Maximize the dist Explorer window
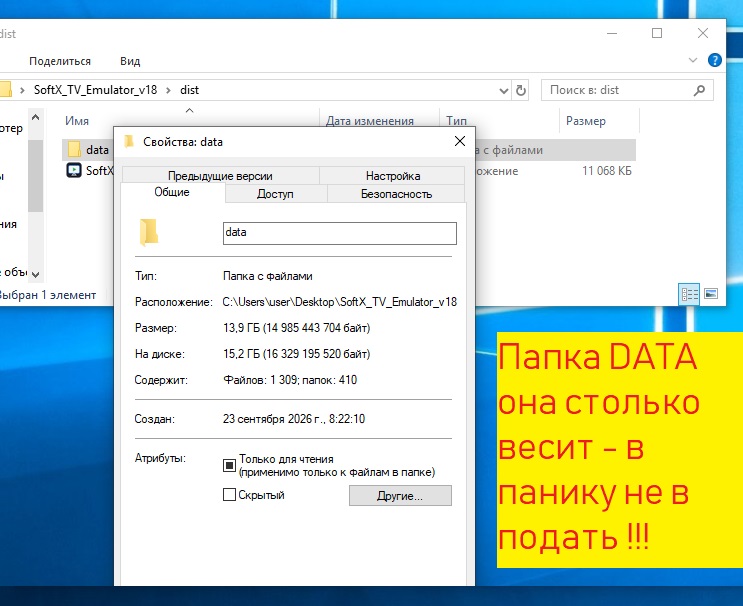The height and width of the screenshot is (606, 743). [x=657, y=33]
